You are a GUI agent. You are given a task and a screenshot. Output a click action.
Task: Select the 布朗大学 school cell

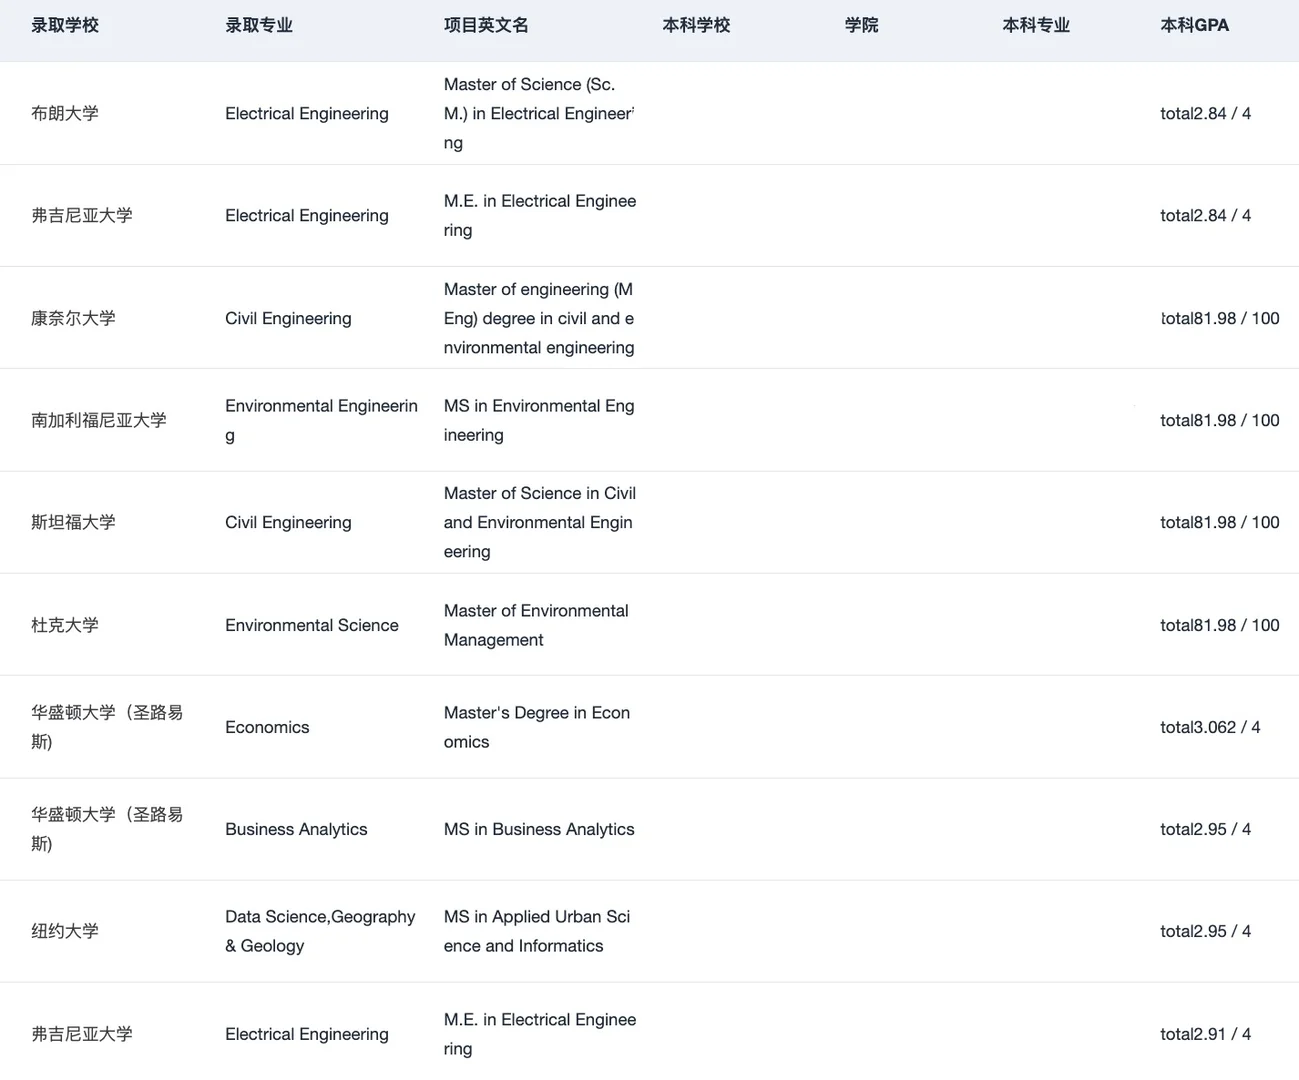[65, 113]
